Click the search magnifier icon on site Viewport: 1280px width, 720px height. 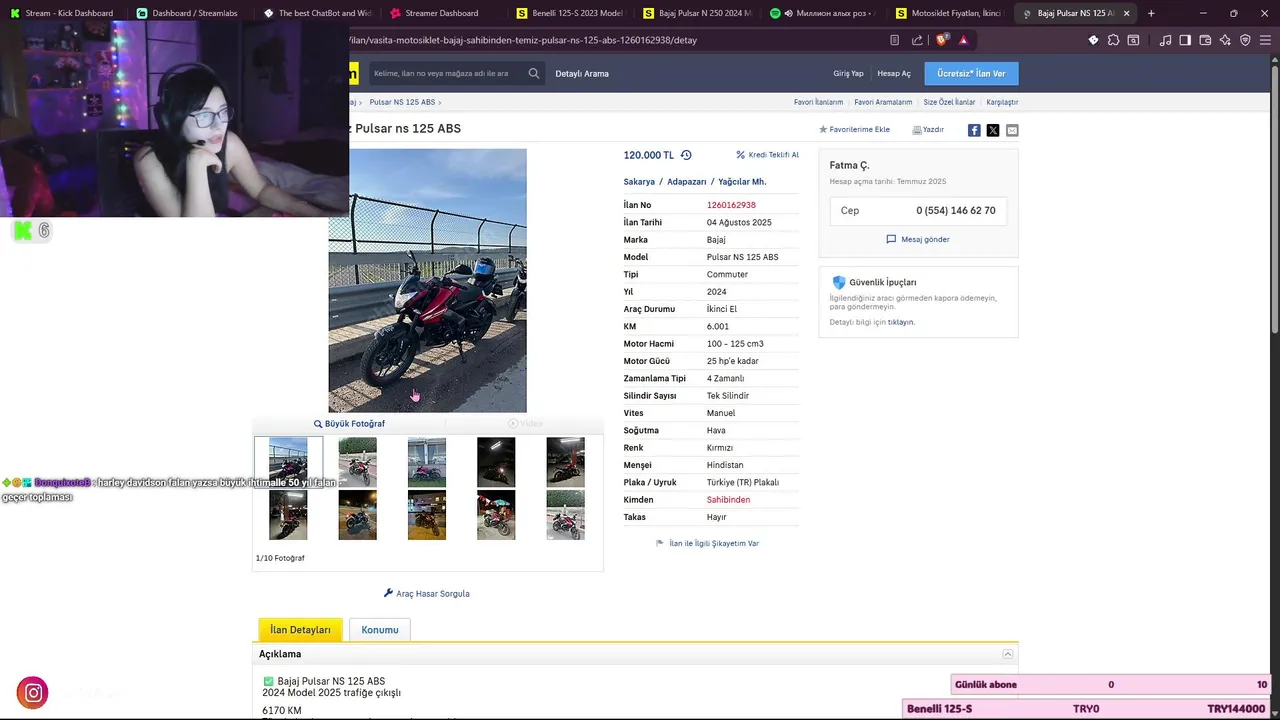click(534, 73)
